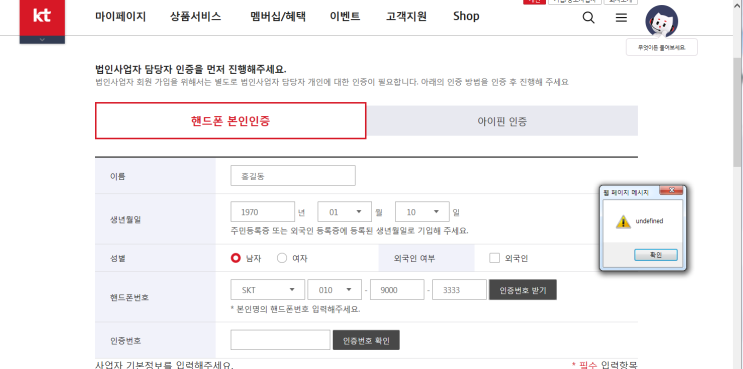Click the 생년월일 row label
The image size is (743, 369).
[x=125, y=219]
